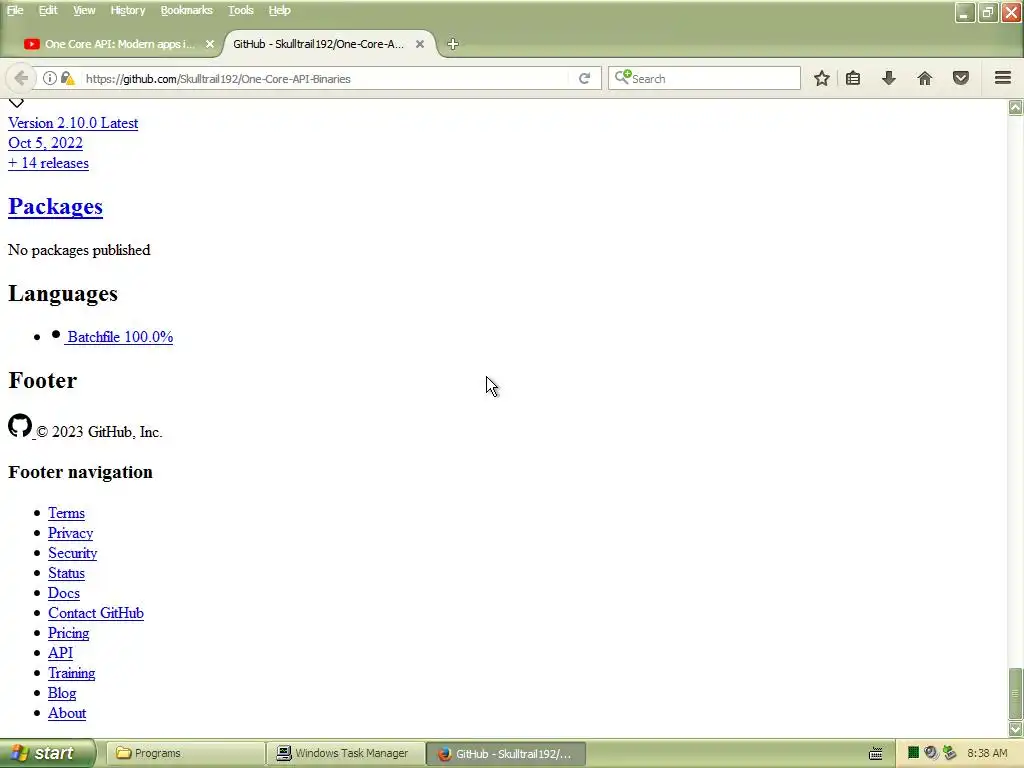Click the Safely Remove Hardware tray icon
1024x768 pixels.
click(950, 753)
